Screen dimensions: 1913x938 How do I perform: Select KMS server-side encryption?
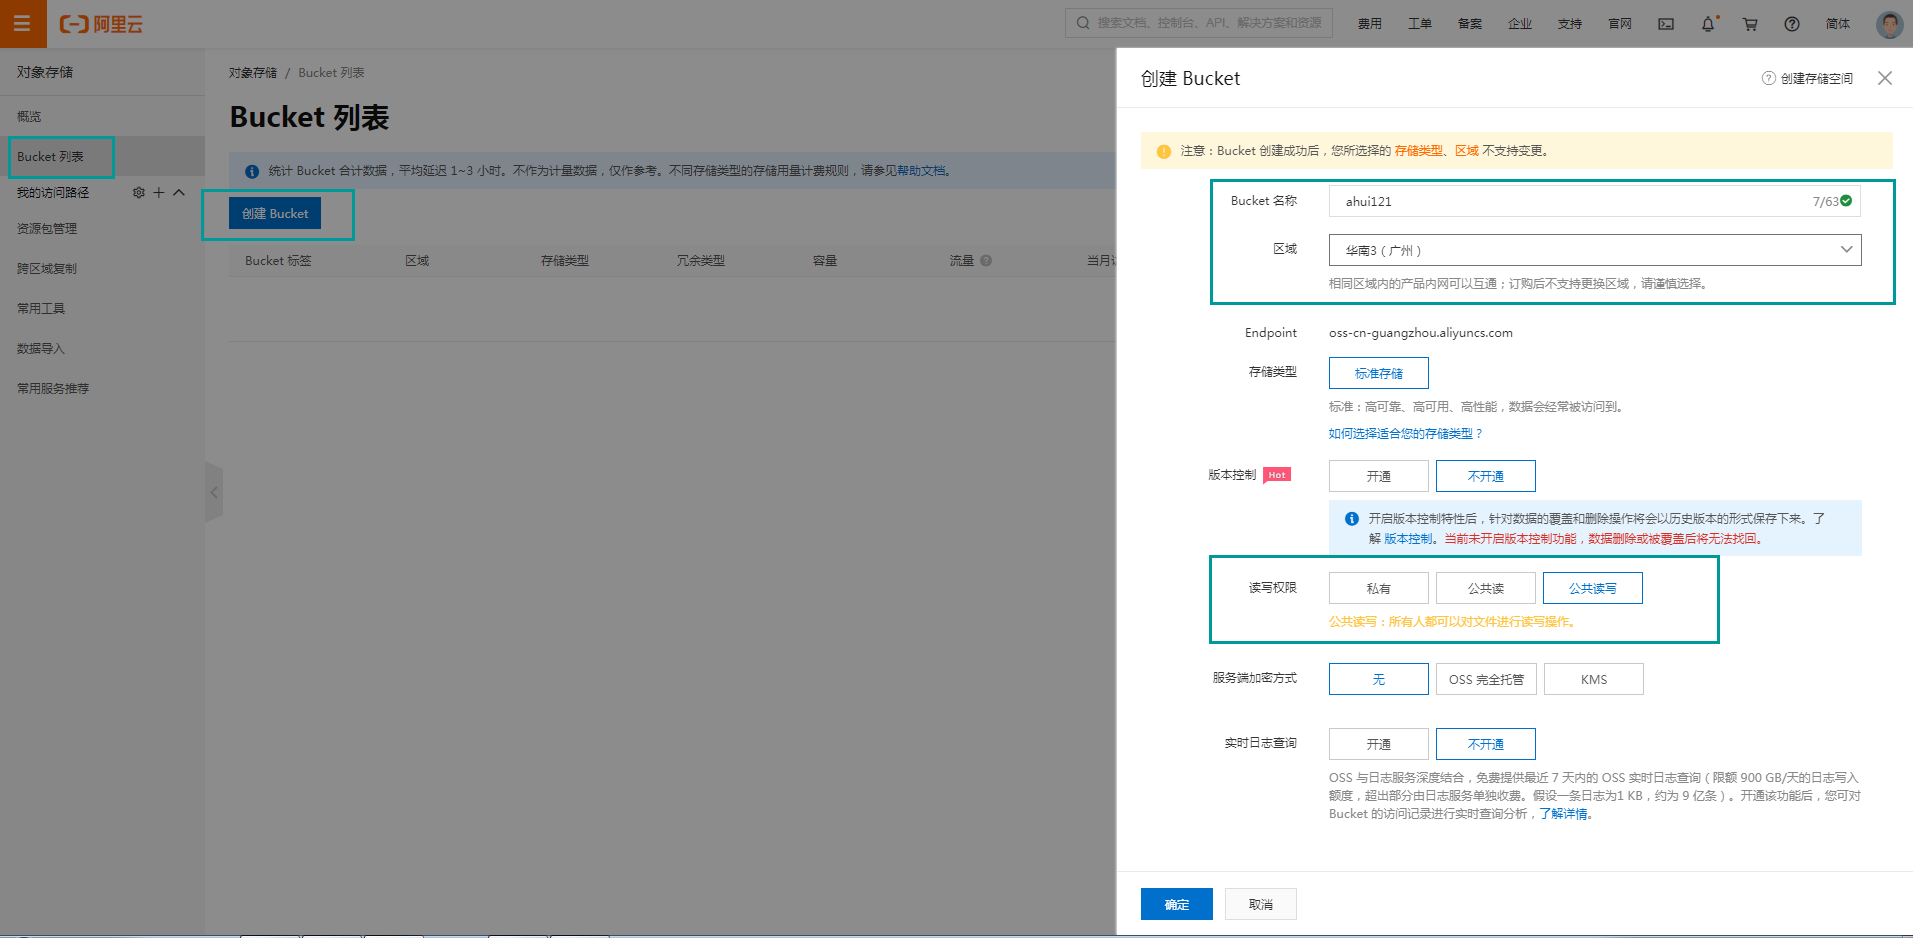1593,680
